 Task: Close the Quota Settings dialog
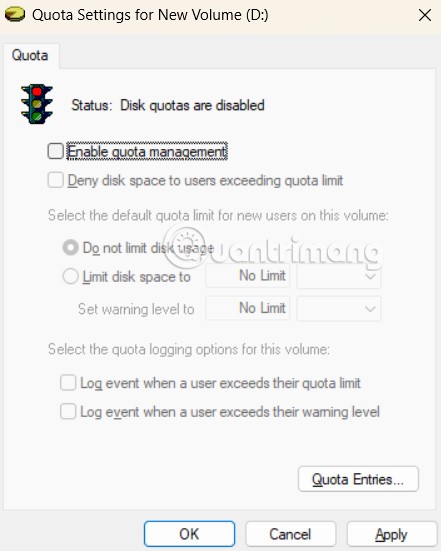tap(425, 15)
